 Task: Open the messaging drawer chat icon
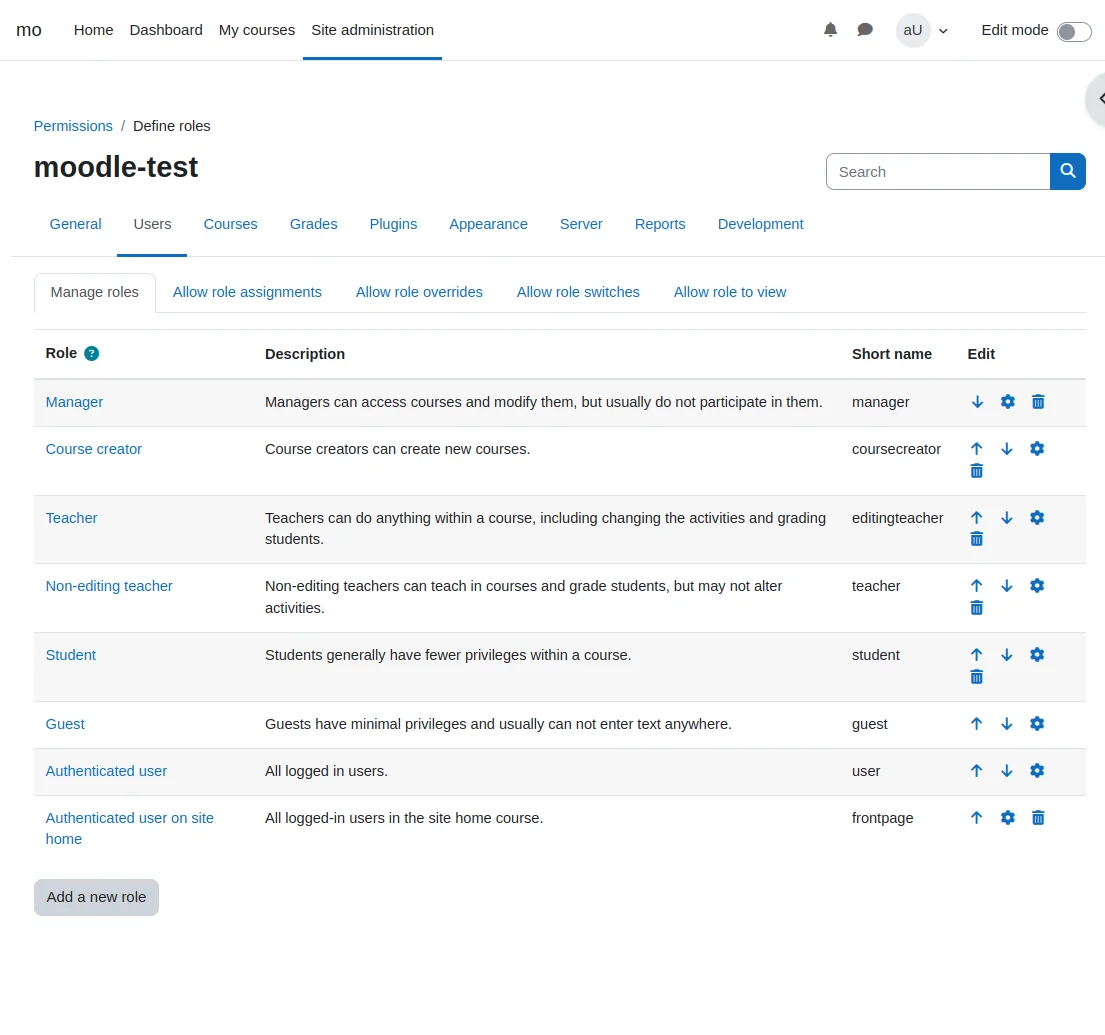[865, 30]
